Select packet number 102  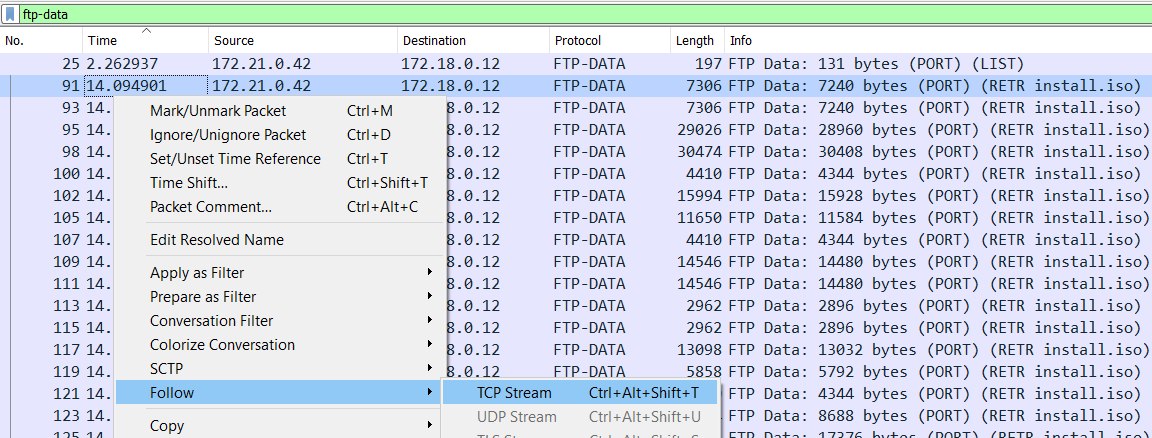[66, 196]
